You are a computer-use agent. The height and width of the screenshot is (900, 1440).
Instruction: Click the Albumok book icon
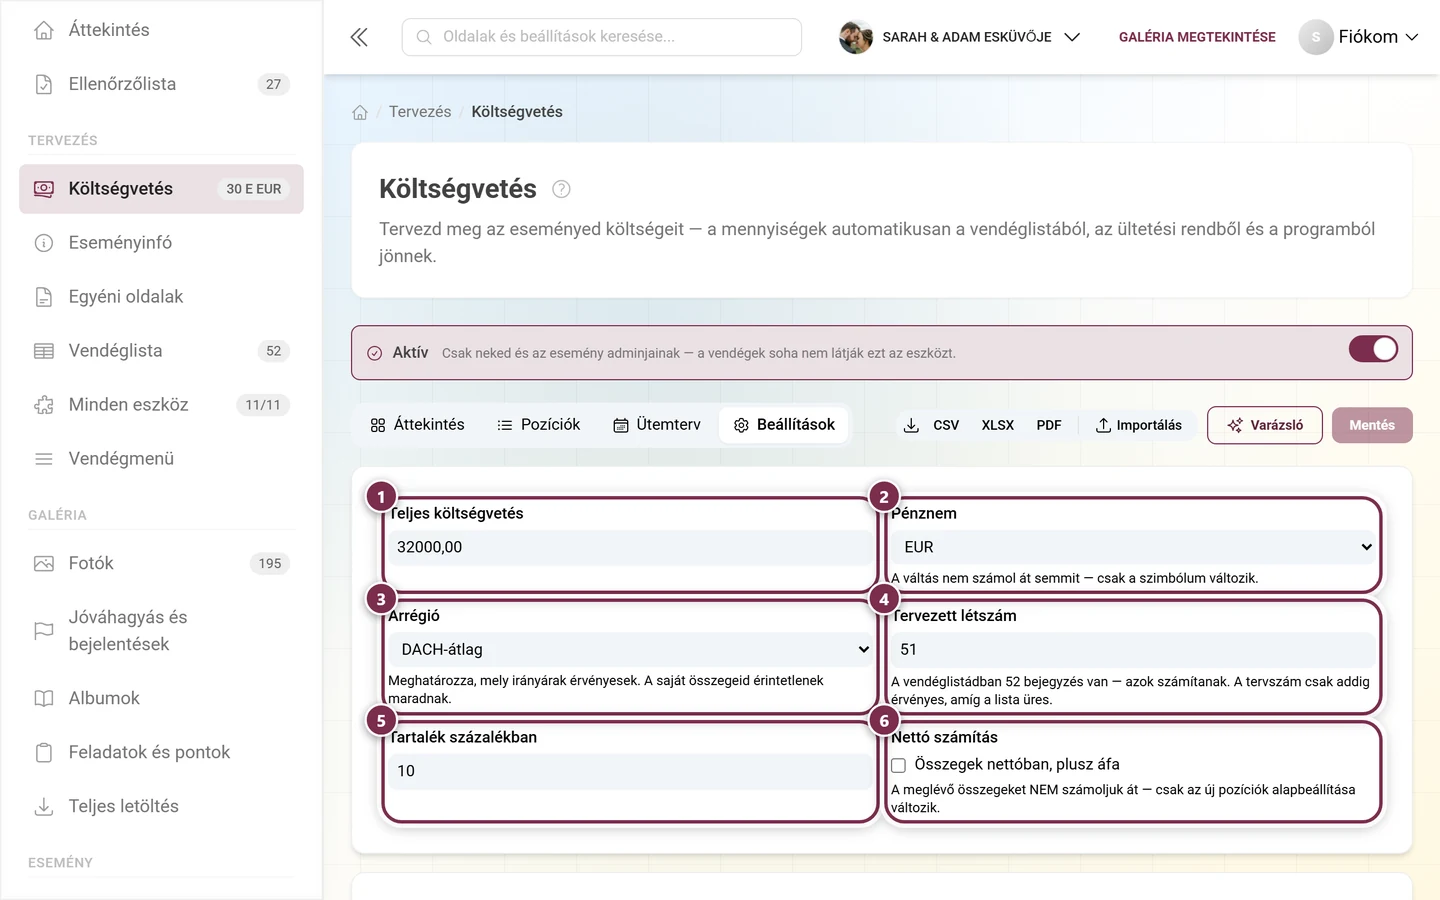(44, 698)
